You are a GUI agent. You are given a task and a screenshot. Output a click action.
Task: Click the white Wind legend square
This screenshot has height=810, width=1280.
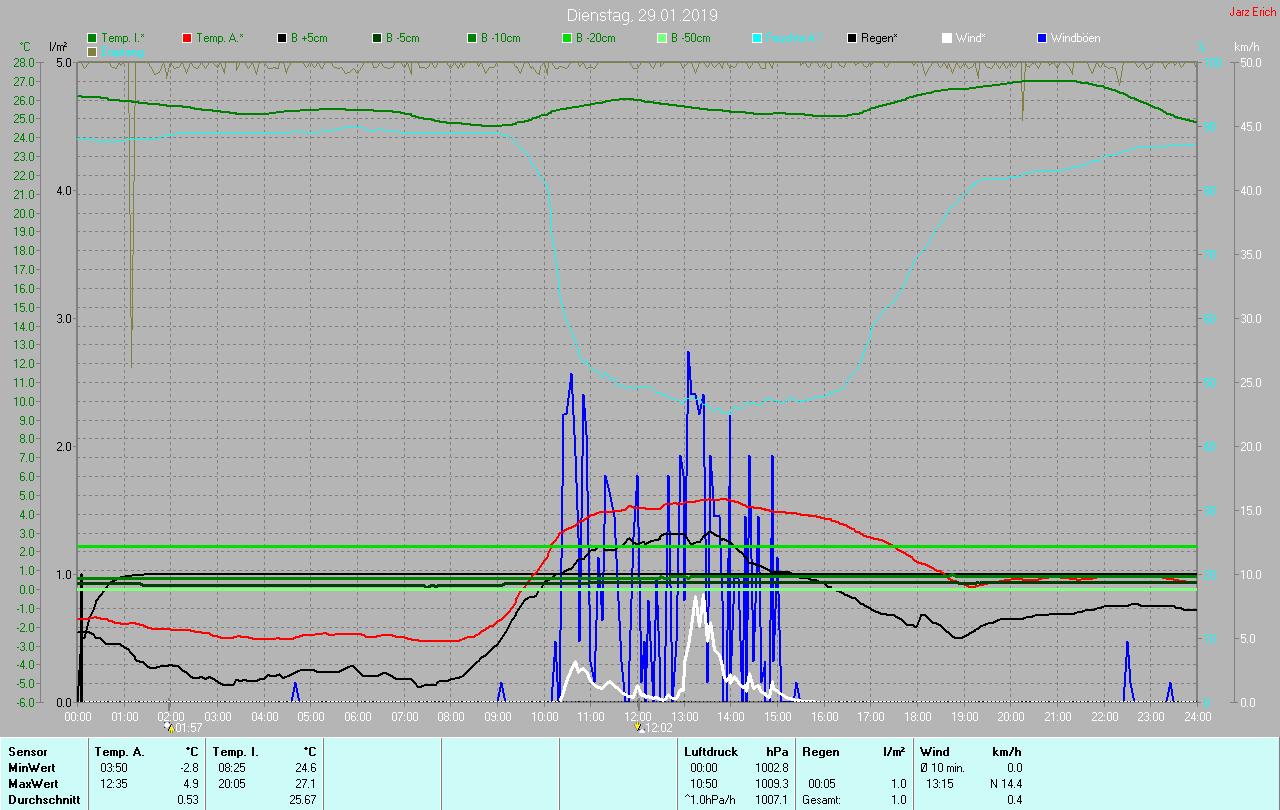947,38
